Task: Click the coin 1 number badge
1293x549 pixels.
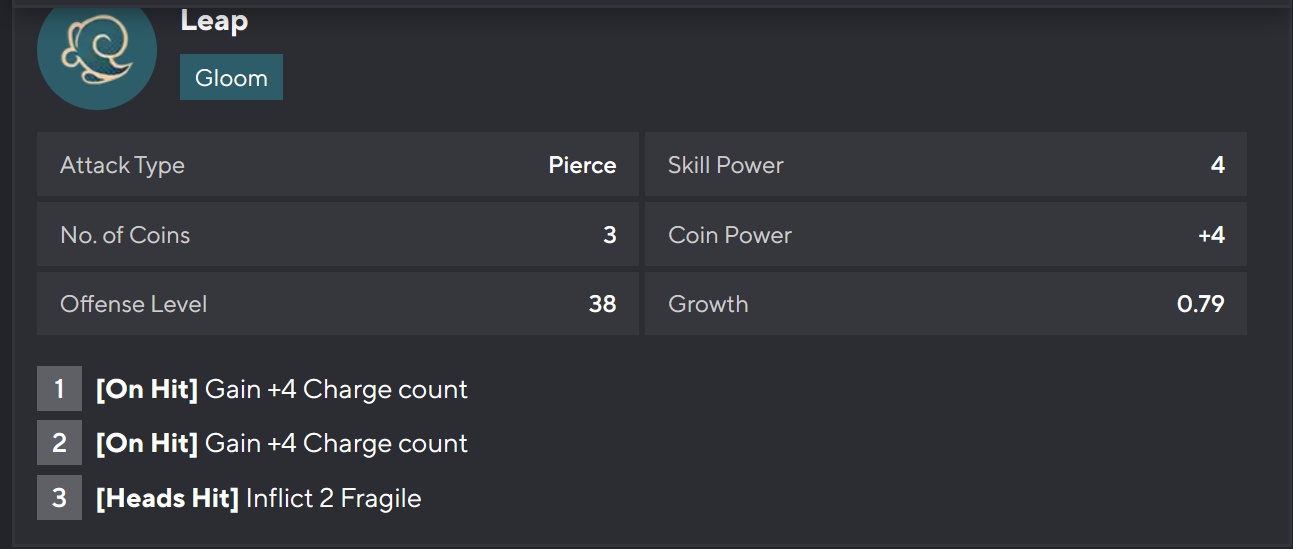Action: pyautogui.click(x=59, y=389)
